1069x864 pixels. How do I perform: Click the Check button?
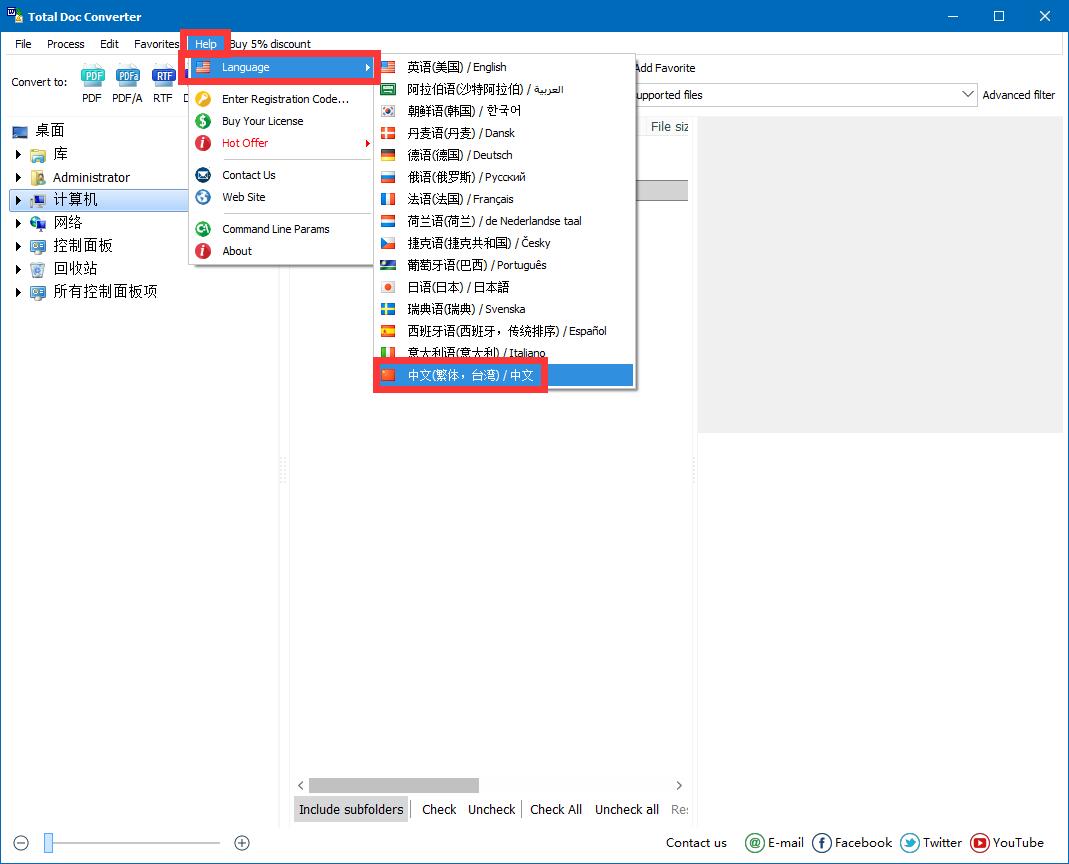[x=439, y=809]
